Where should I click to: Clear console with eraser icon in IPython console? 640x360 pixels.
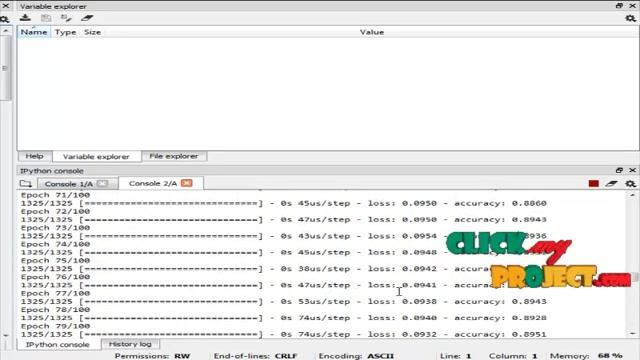tap(611, 184)
